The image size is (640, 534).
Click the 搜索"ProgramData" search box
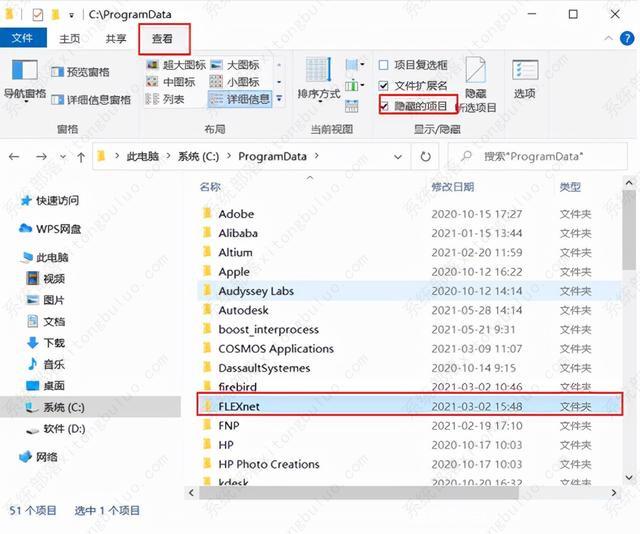[538, 156]
